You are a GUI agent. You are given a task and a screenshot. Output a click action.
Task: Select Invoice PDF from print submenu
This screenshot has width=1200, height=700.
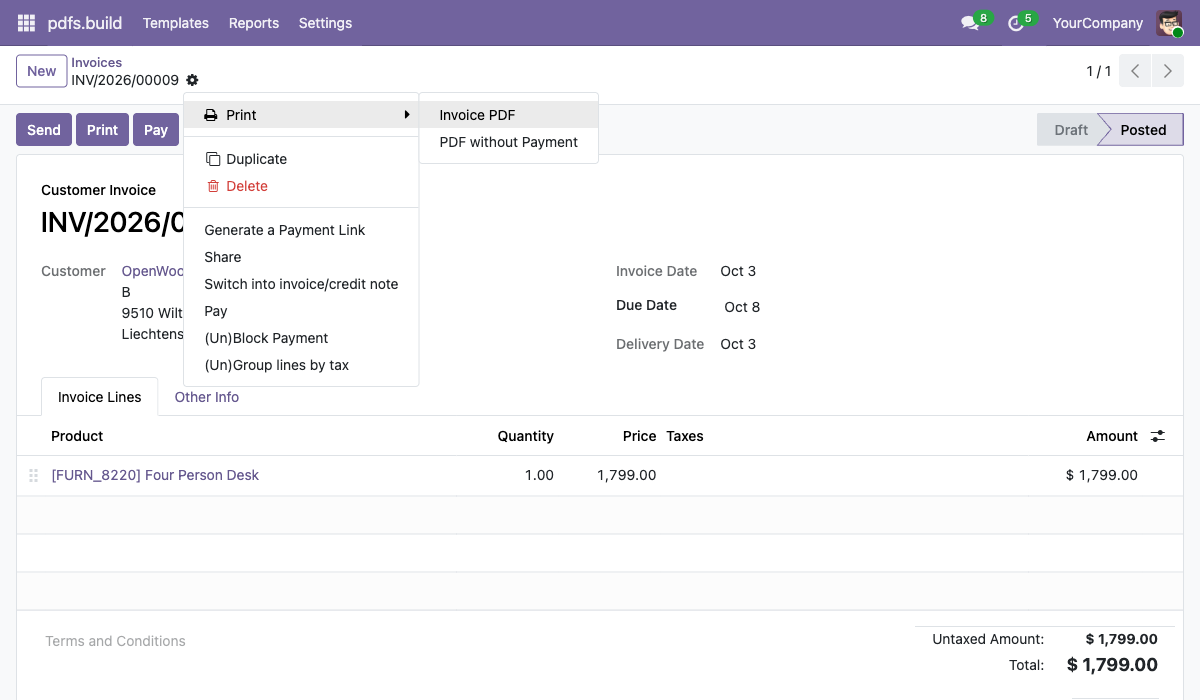pyautogui.click(x=509, y=115)
